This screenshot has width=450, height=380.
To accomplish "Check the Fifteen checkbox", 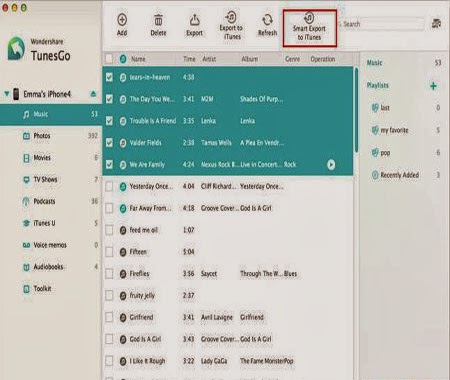I will point(109,252).
